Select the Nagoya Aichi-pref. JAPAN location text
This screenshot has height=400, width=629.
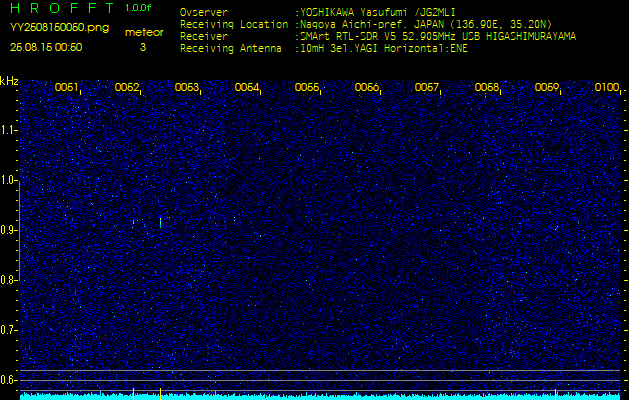coord(426,24)
